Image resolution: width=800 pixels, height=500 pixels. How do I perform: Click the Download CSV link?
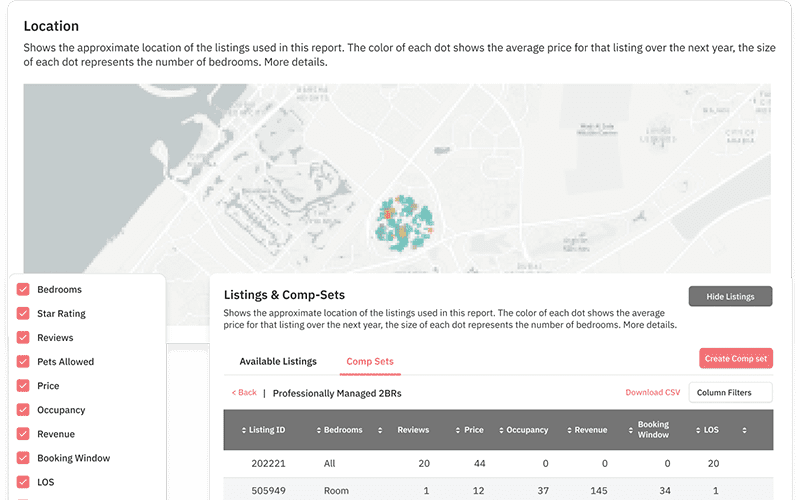[x=652, y=393]
